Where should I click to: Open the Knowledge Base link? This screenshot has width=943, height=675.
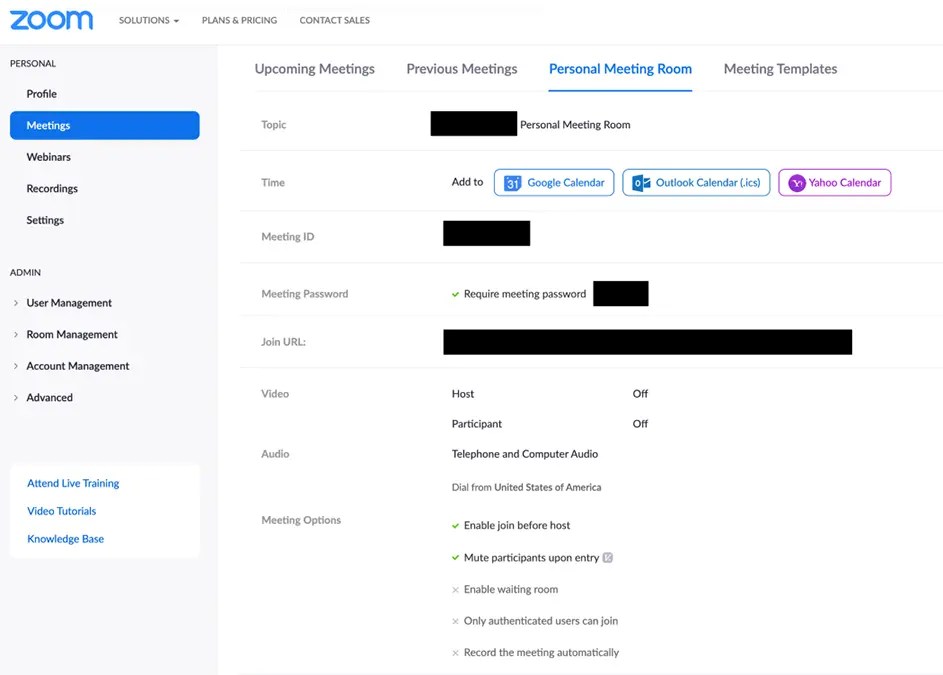click(65, 538)
